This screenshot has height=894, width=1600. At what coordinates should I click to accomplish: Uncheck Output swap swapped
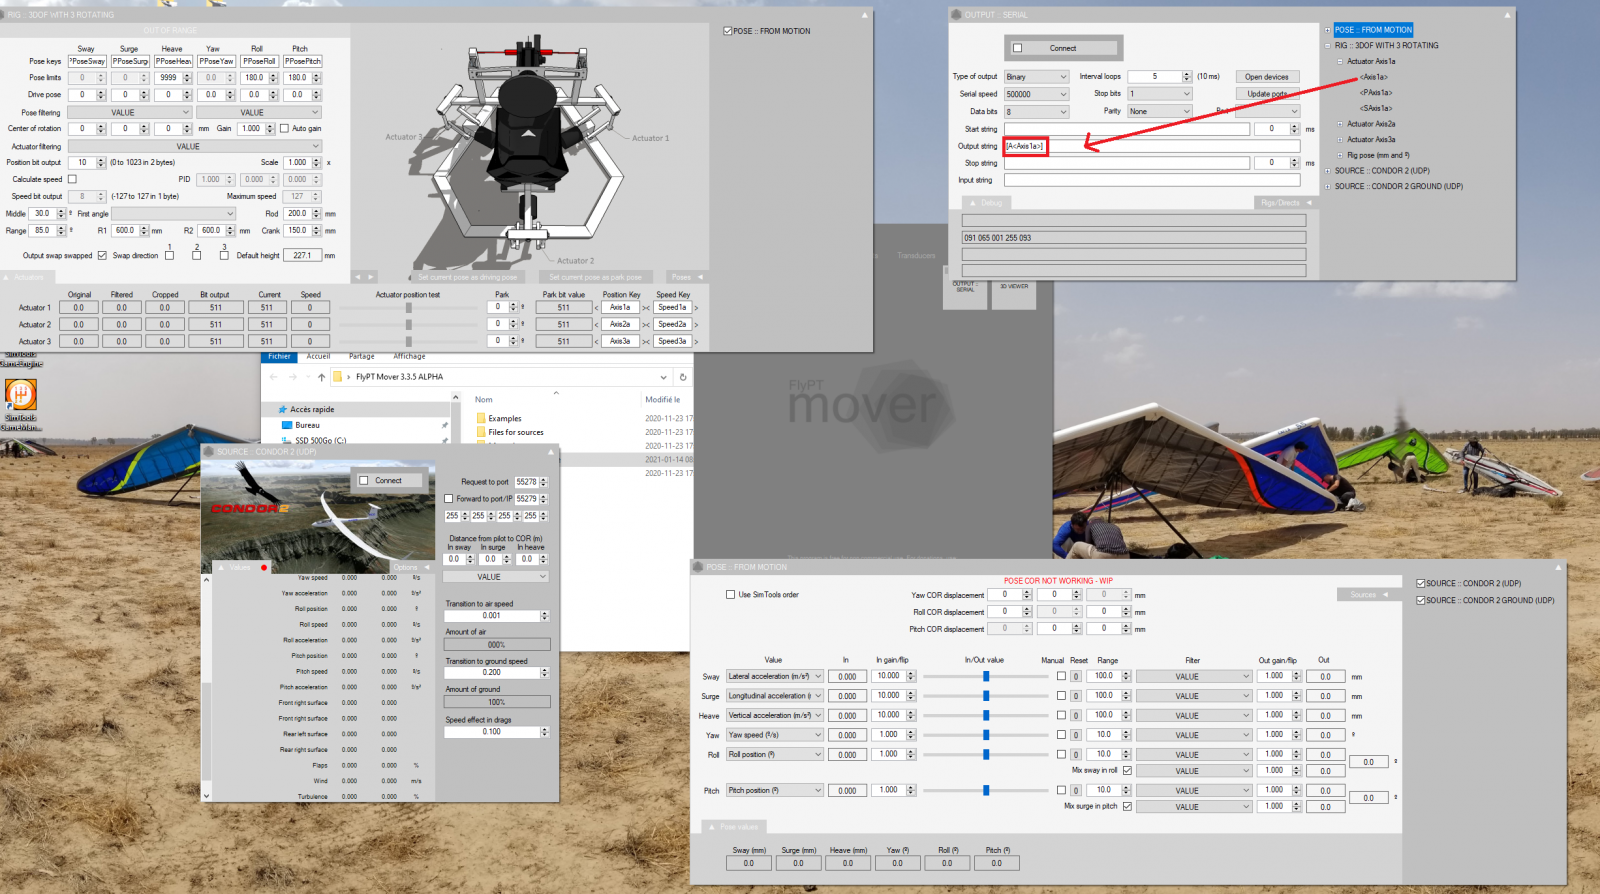coord(102,255)
